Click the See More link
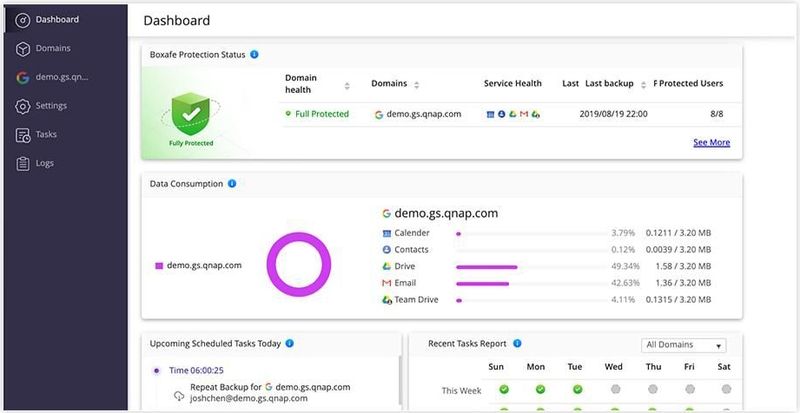Viewport: 800px width, 413px height. [711, 142]
